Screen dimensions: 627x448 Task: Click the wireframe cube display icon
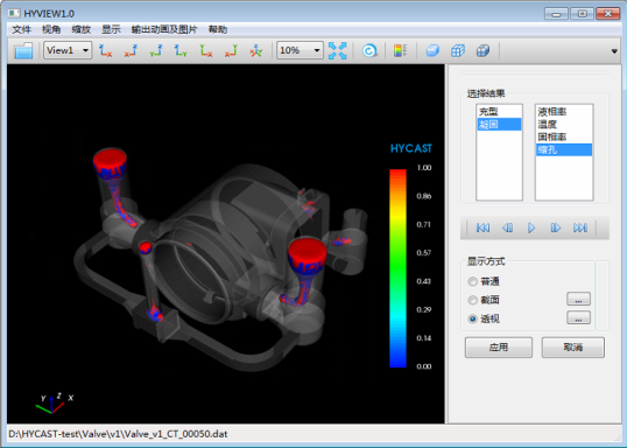coord(458,50)
